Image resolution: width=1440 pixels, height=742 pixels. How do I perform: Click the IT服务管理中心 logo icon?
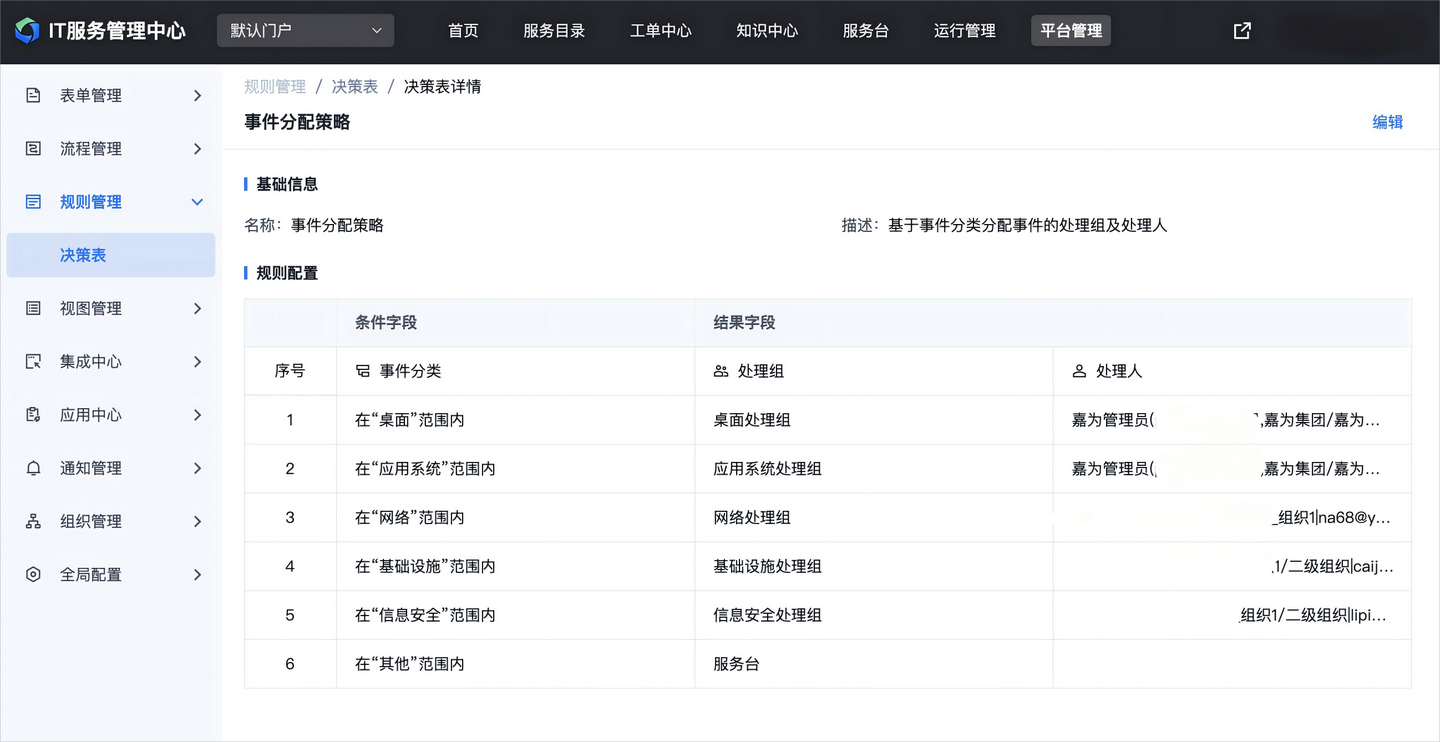click(x=27, y=30)
